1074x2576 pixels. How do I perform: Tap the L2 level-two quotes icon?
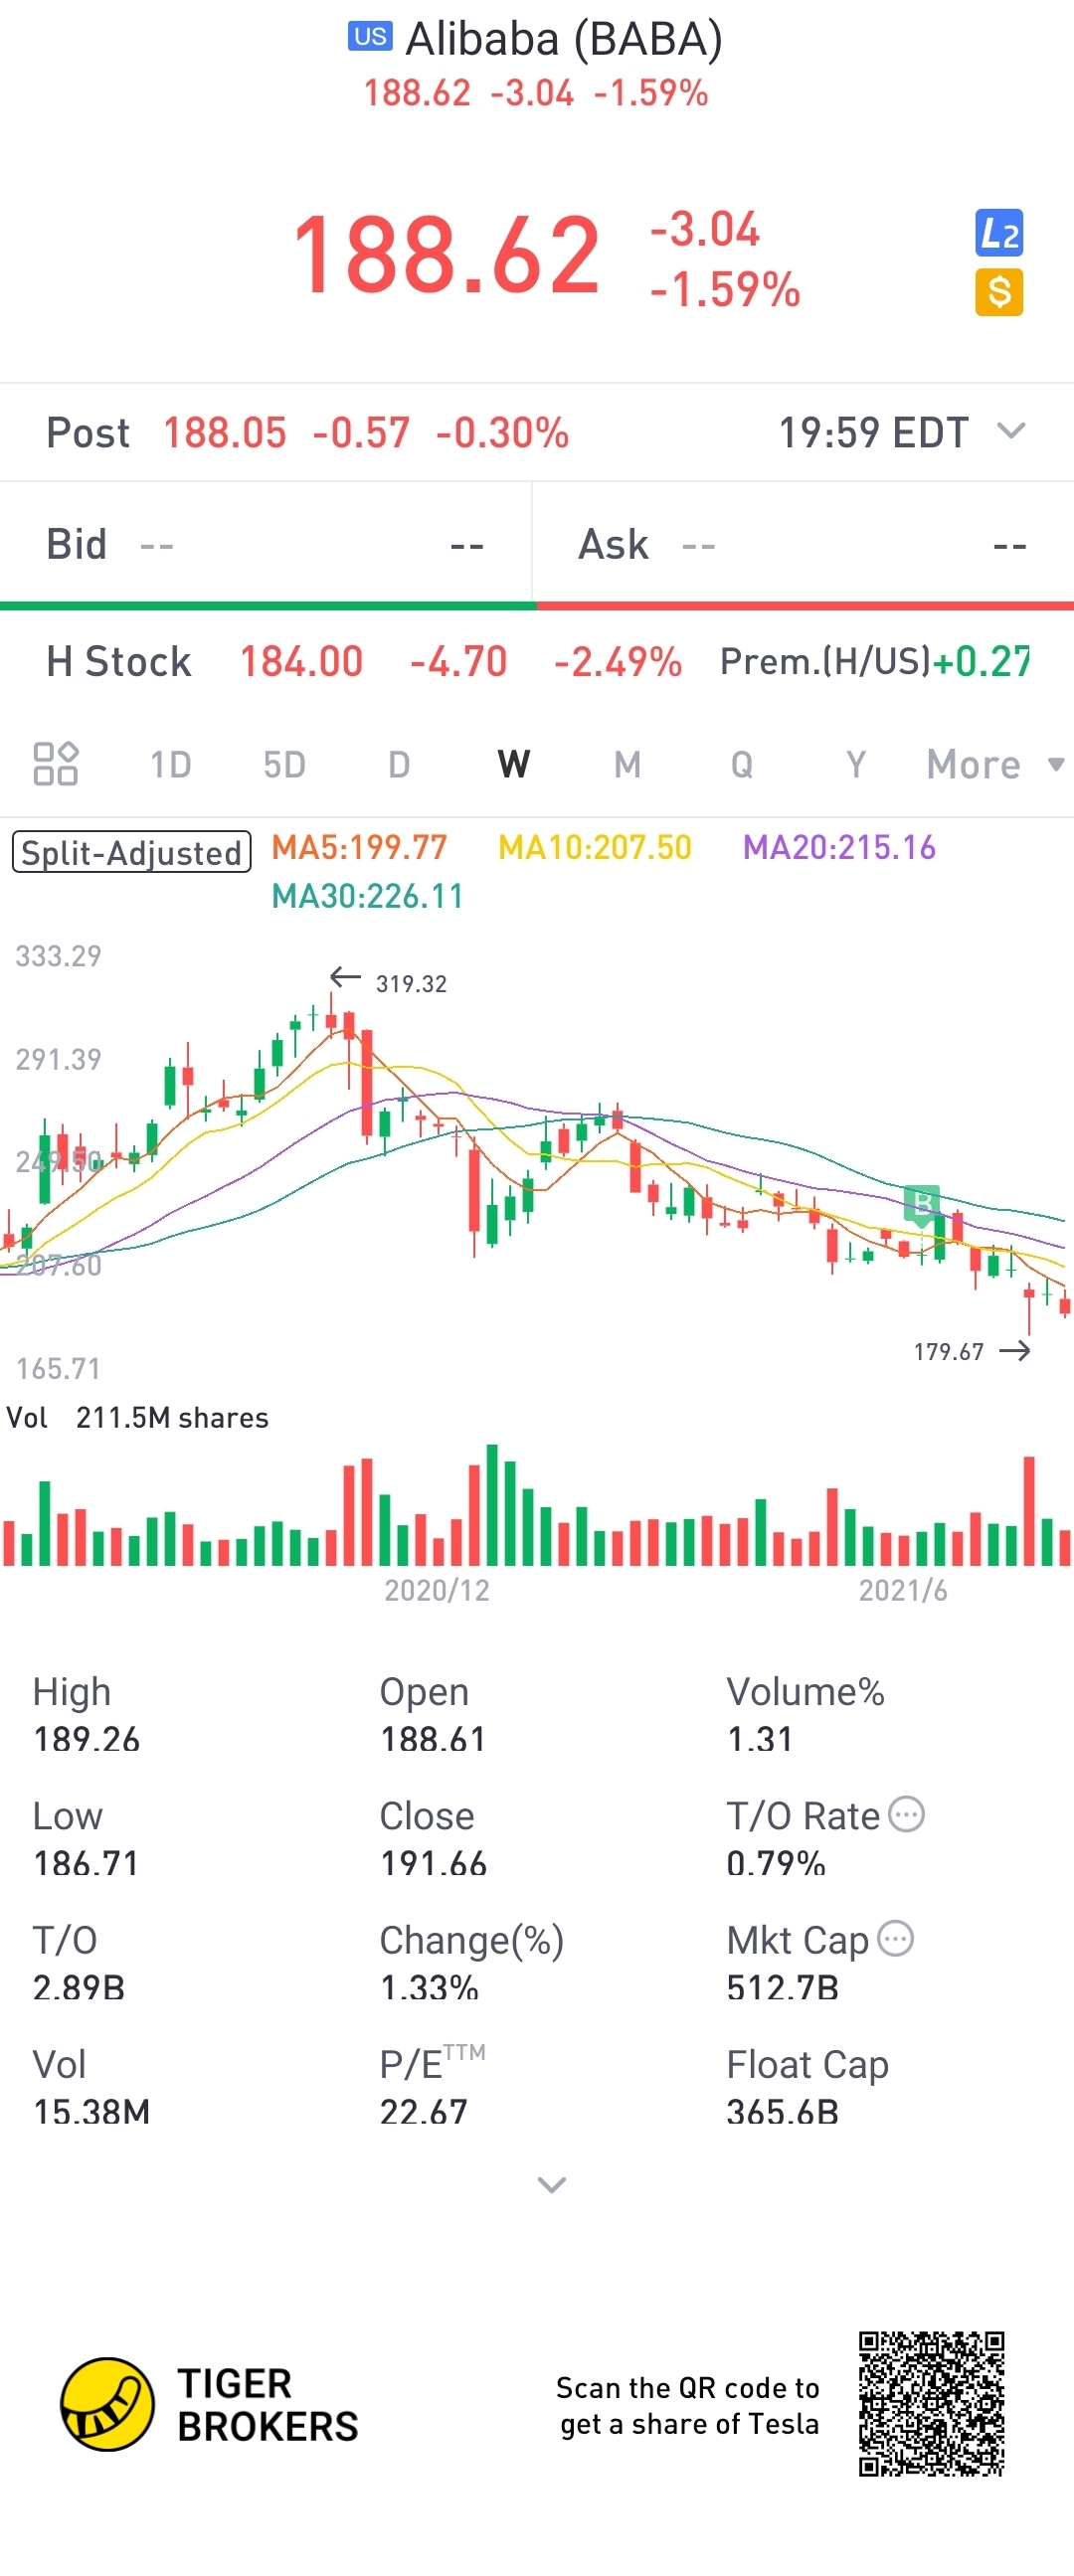coord(998,233)
